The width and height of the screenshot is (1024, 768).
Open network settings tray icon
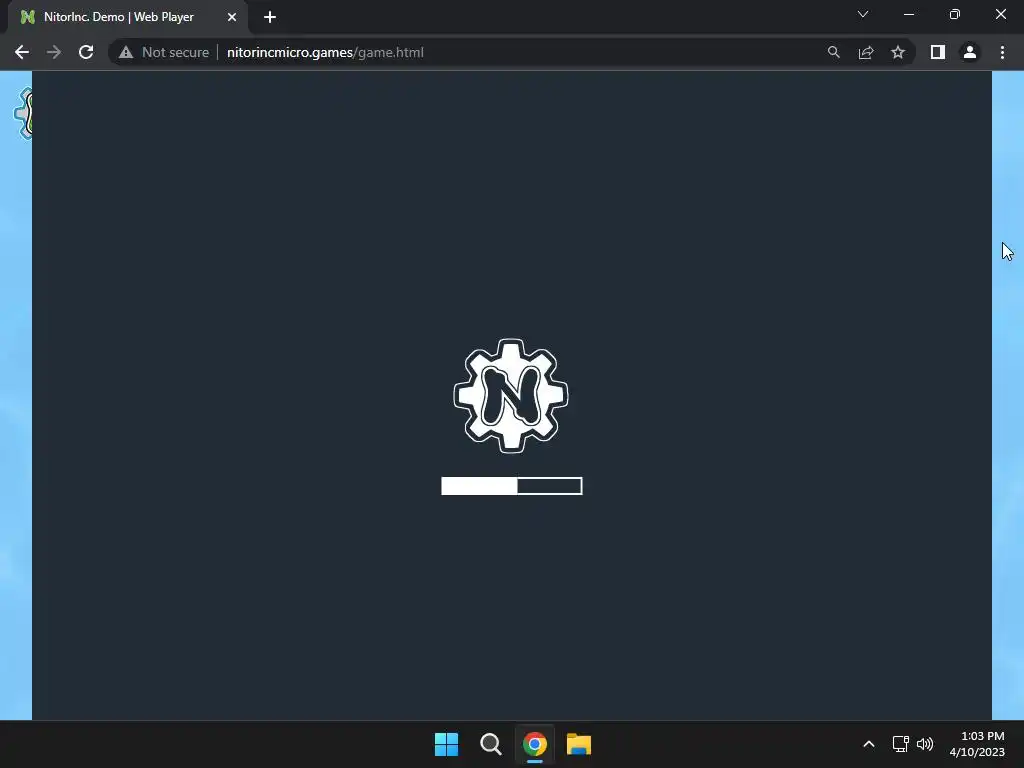[x=901, y=744]
